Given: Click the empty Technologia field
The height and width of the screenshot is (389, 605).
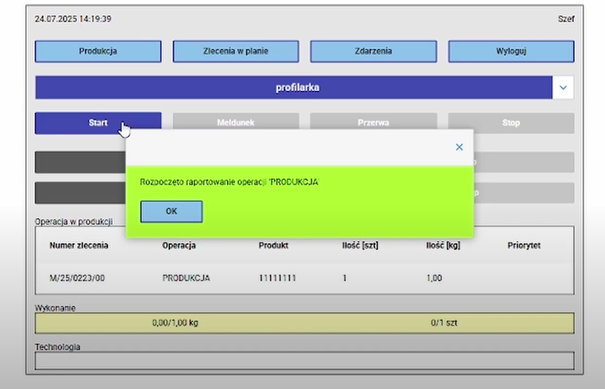Looking at the screenshot, I should (x=304, y=361).
